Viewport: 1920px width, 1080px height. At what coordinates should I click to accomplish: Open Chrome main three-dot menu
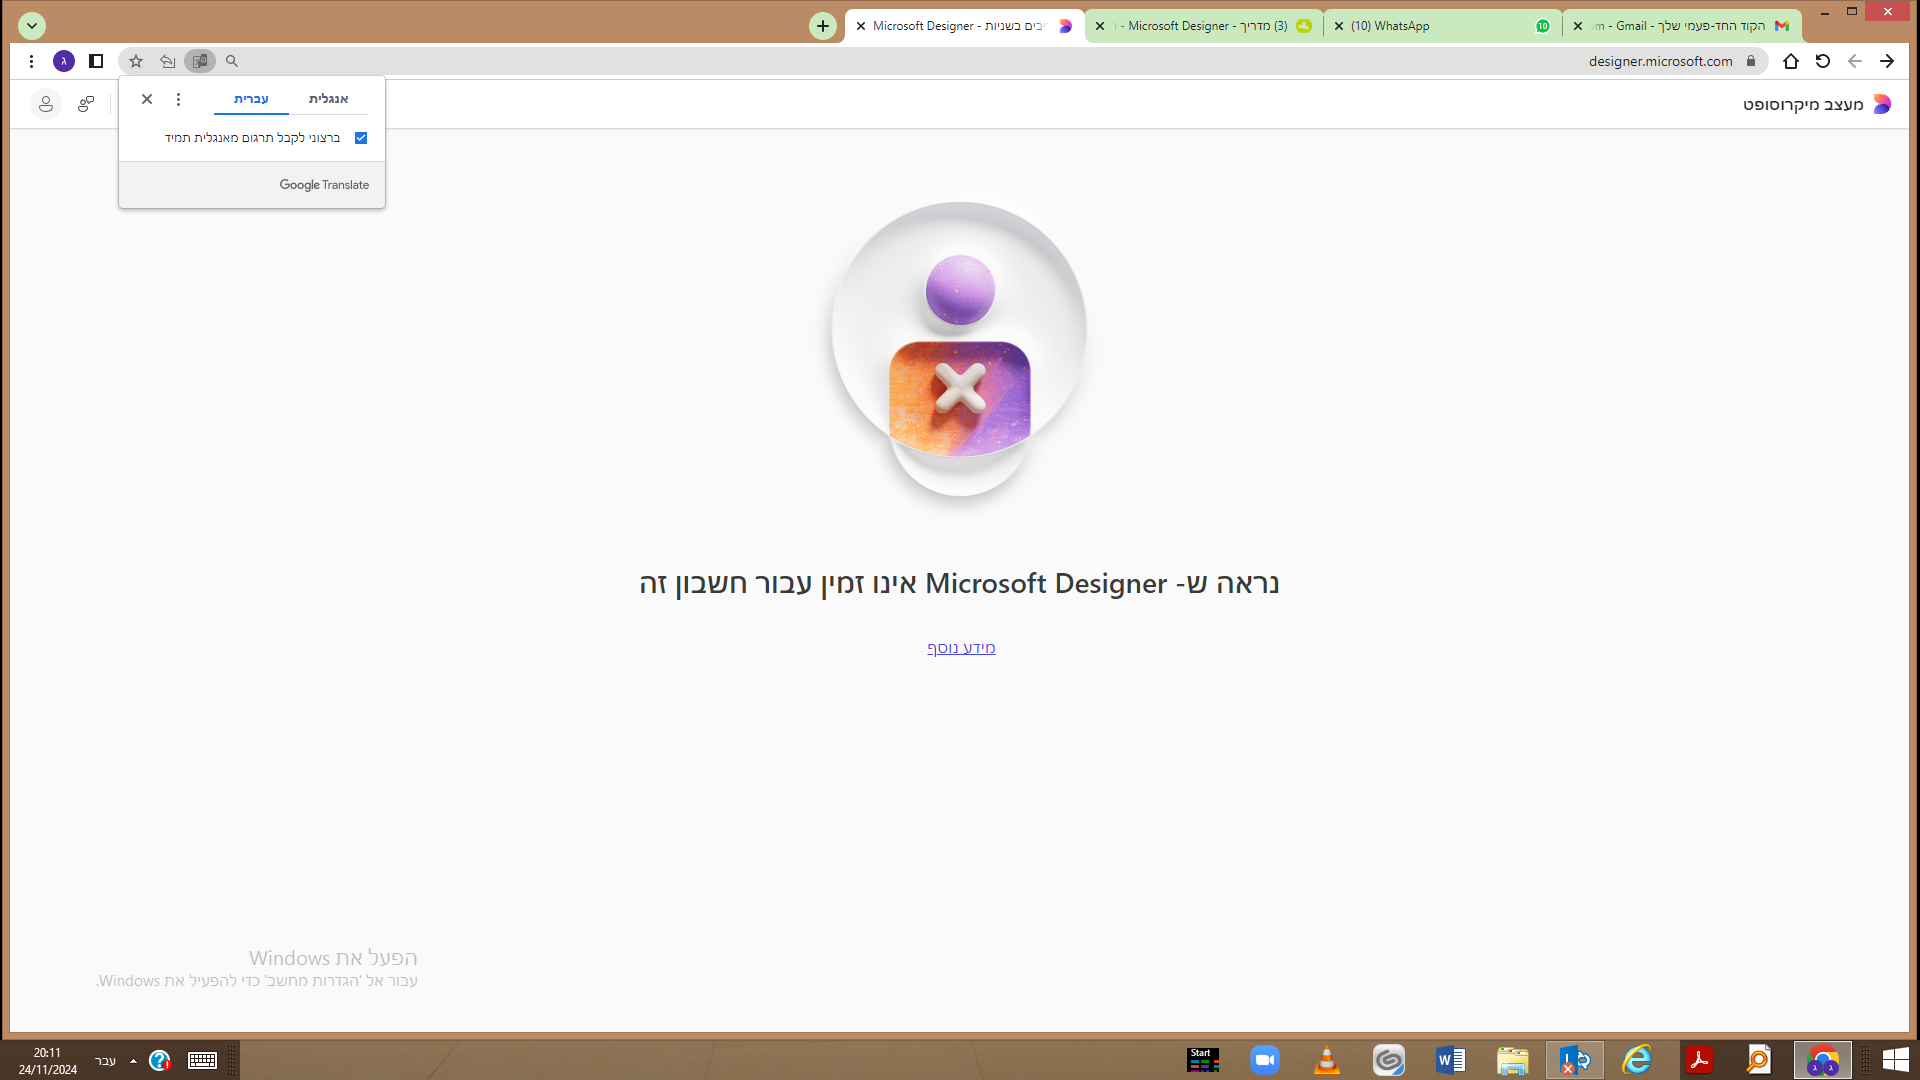pyautogui.click(x=32, y=61)
